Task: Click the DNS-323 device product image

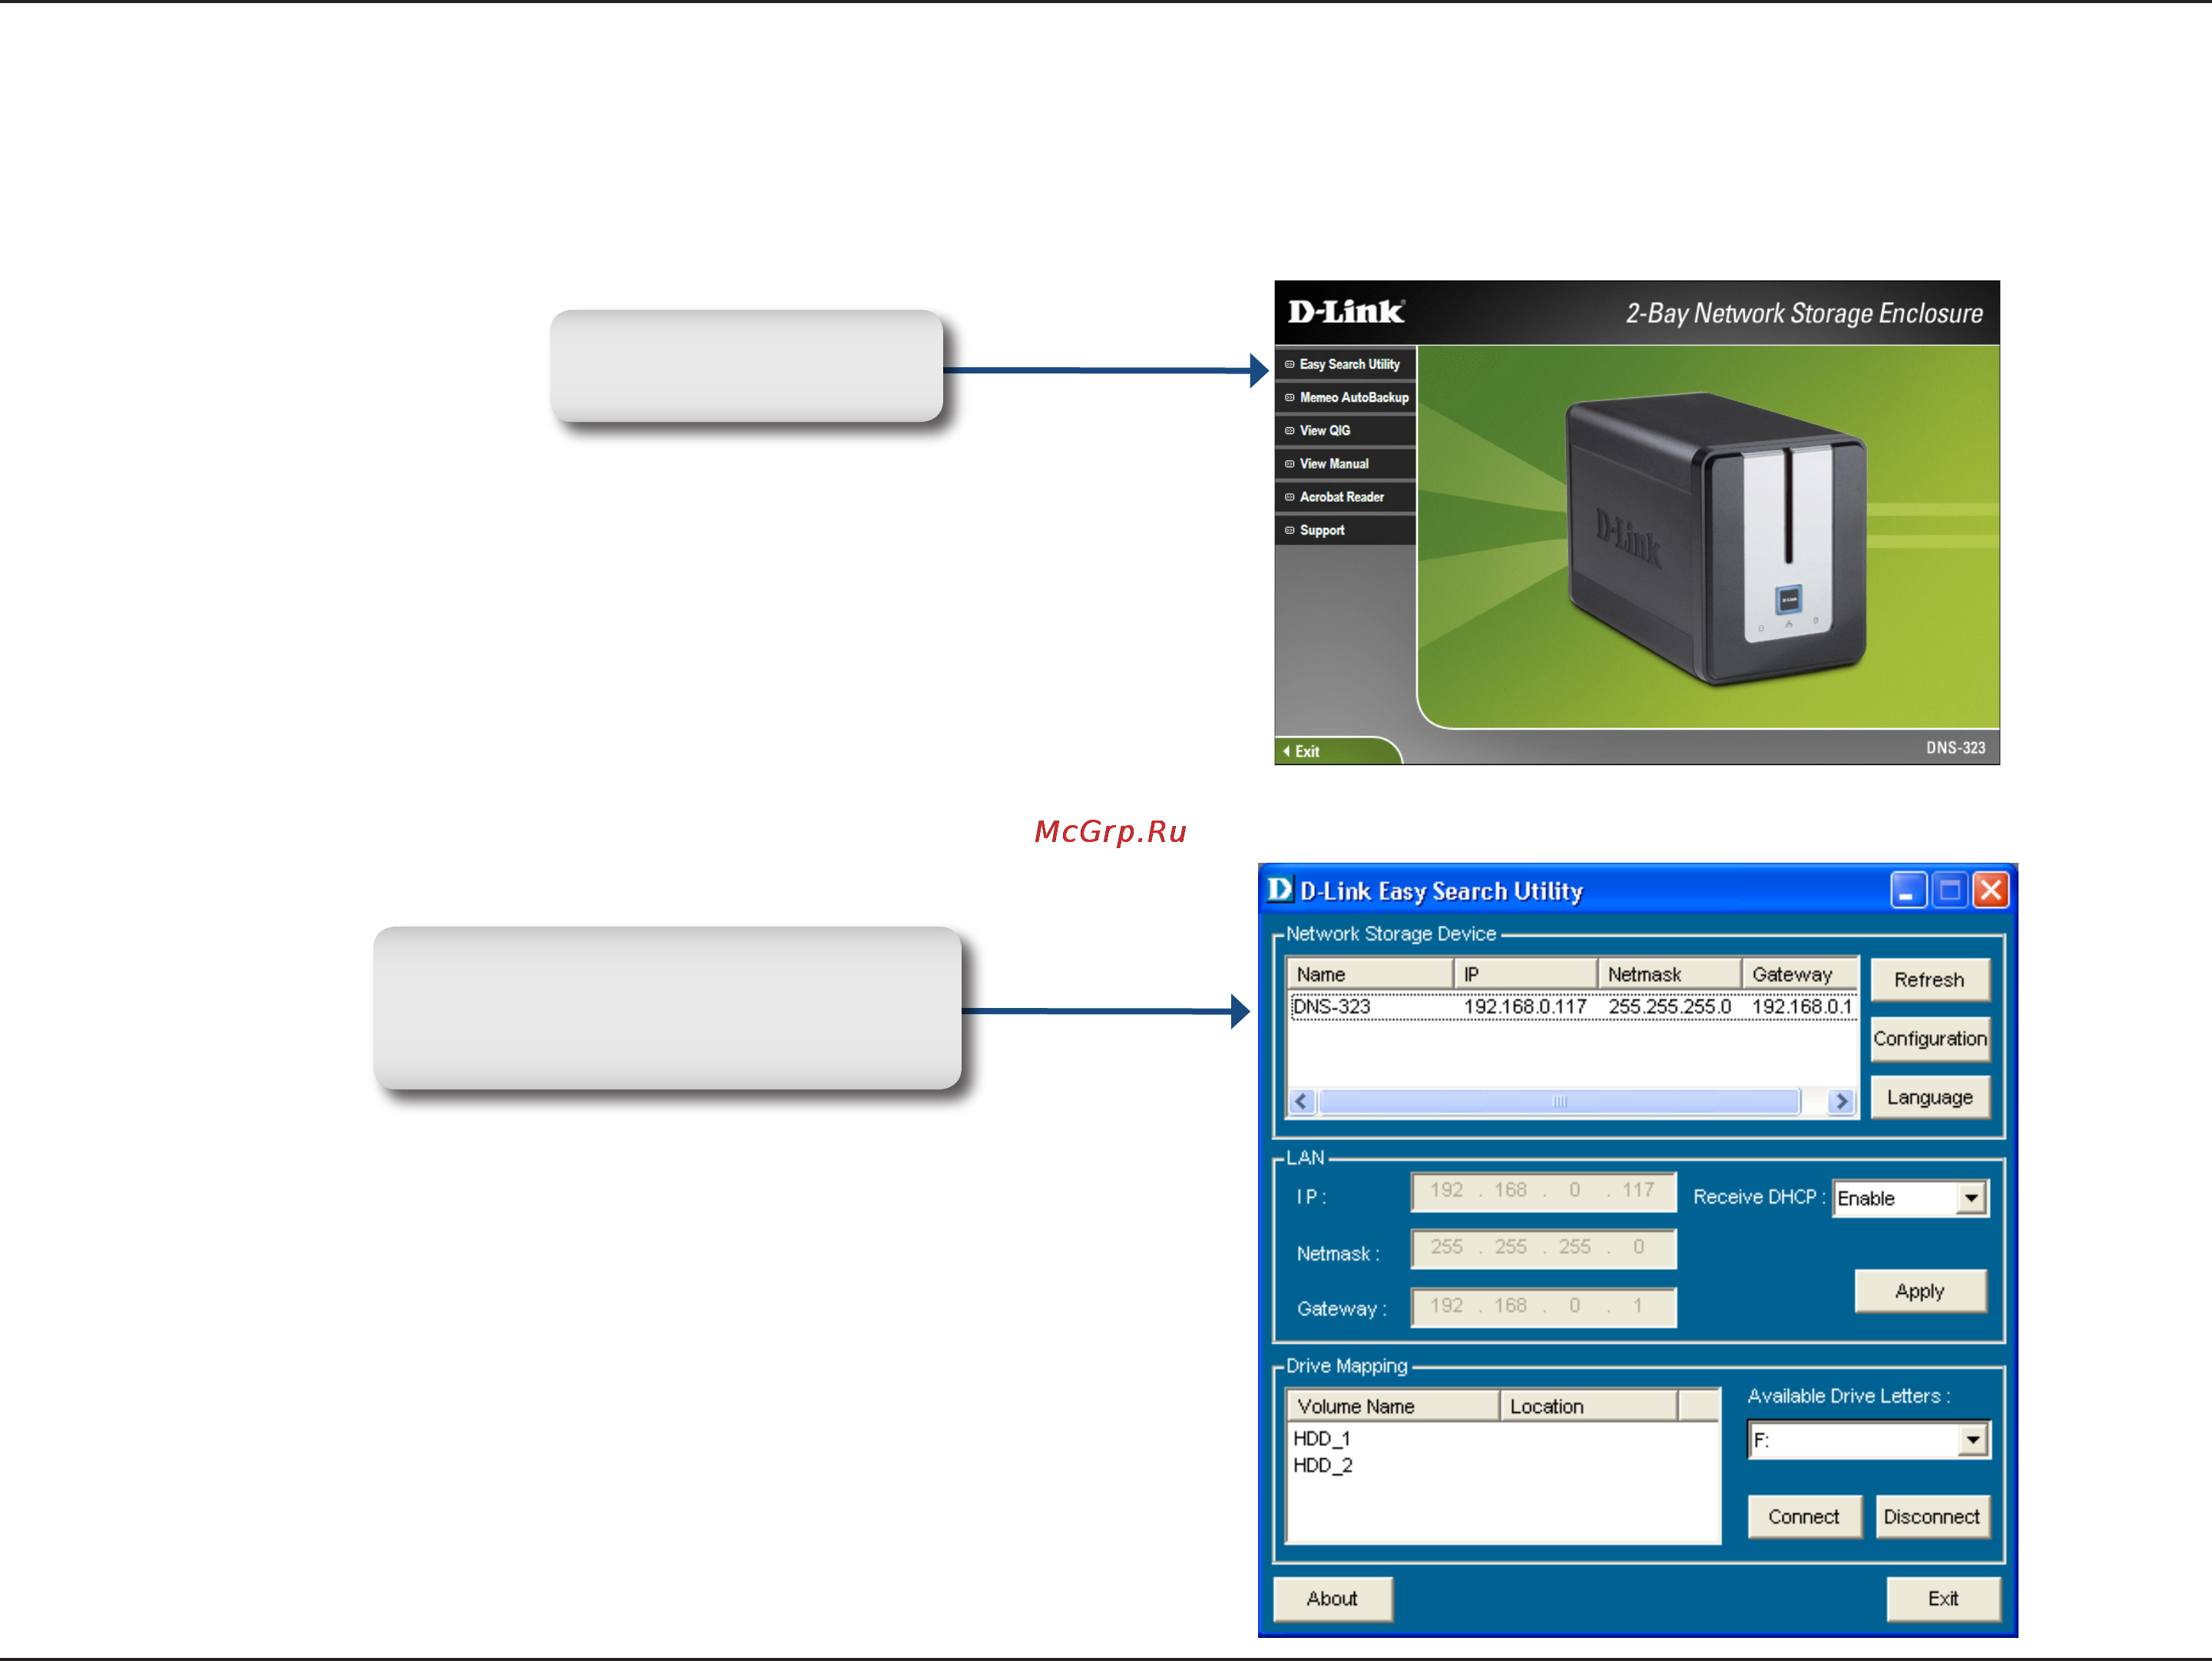Action: 1716,539
